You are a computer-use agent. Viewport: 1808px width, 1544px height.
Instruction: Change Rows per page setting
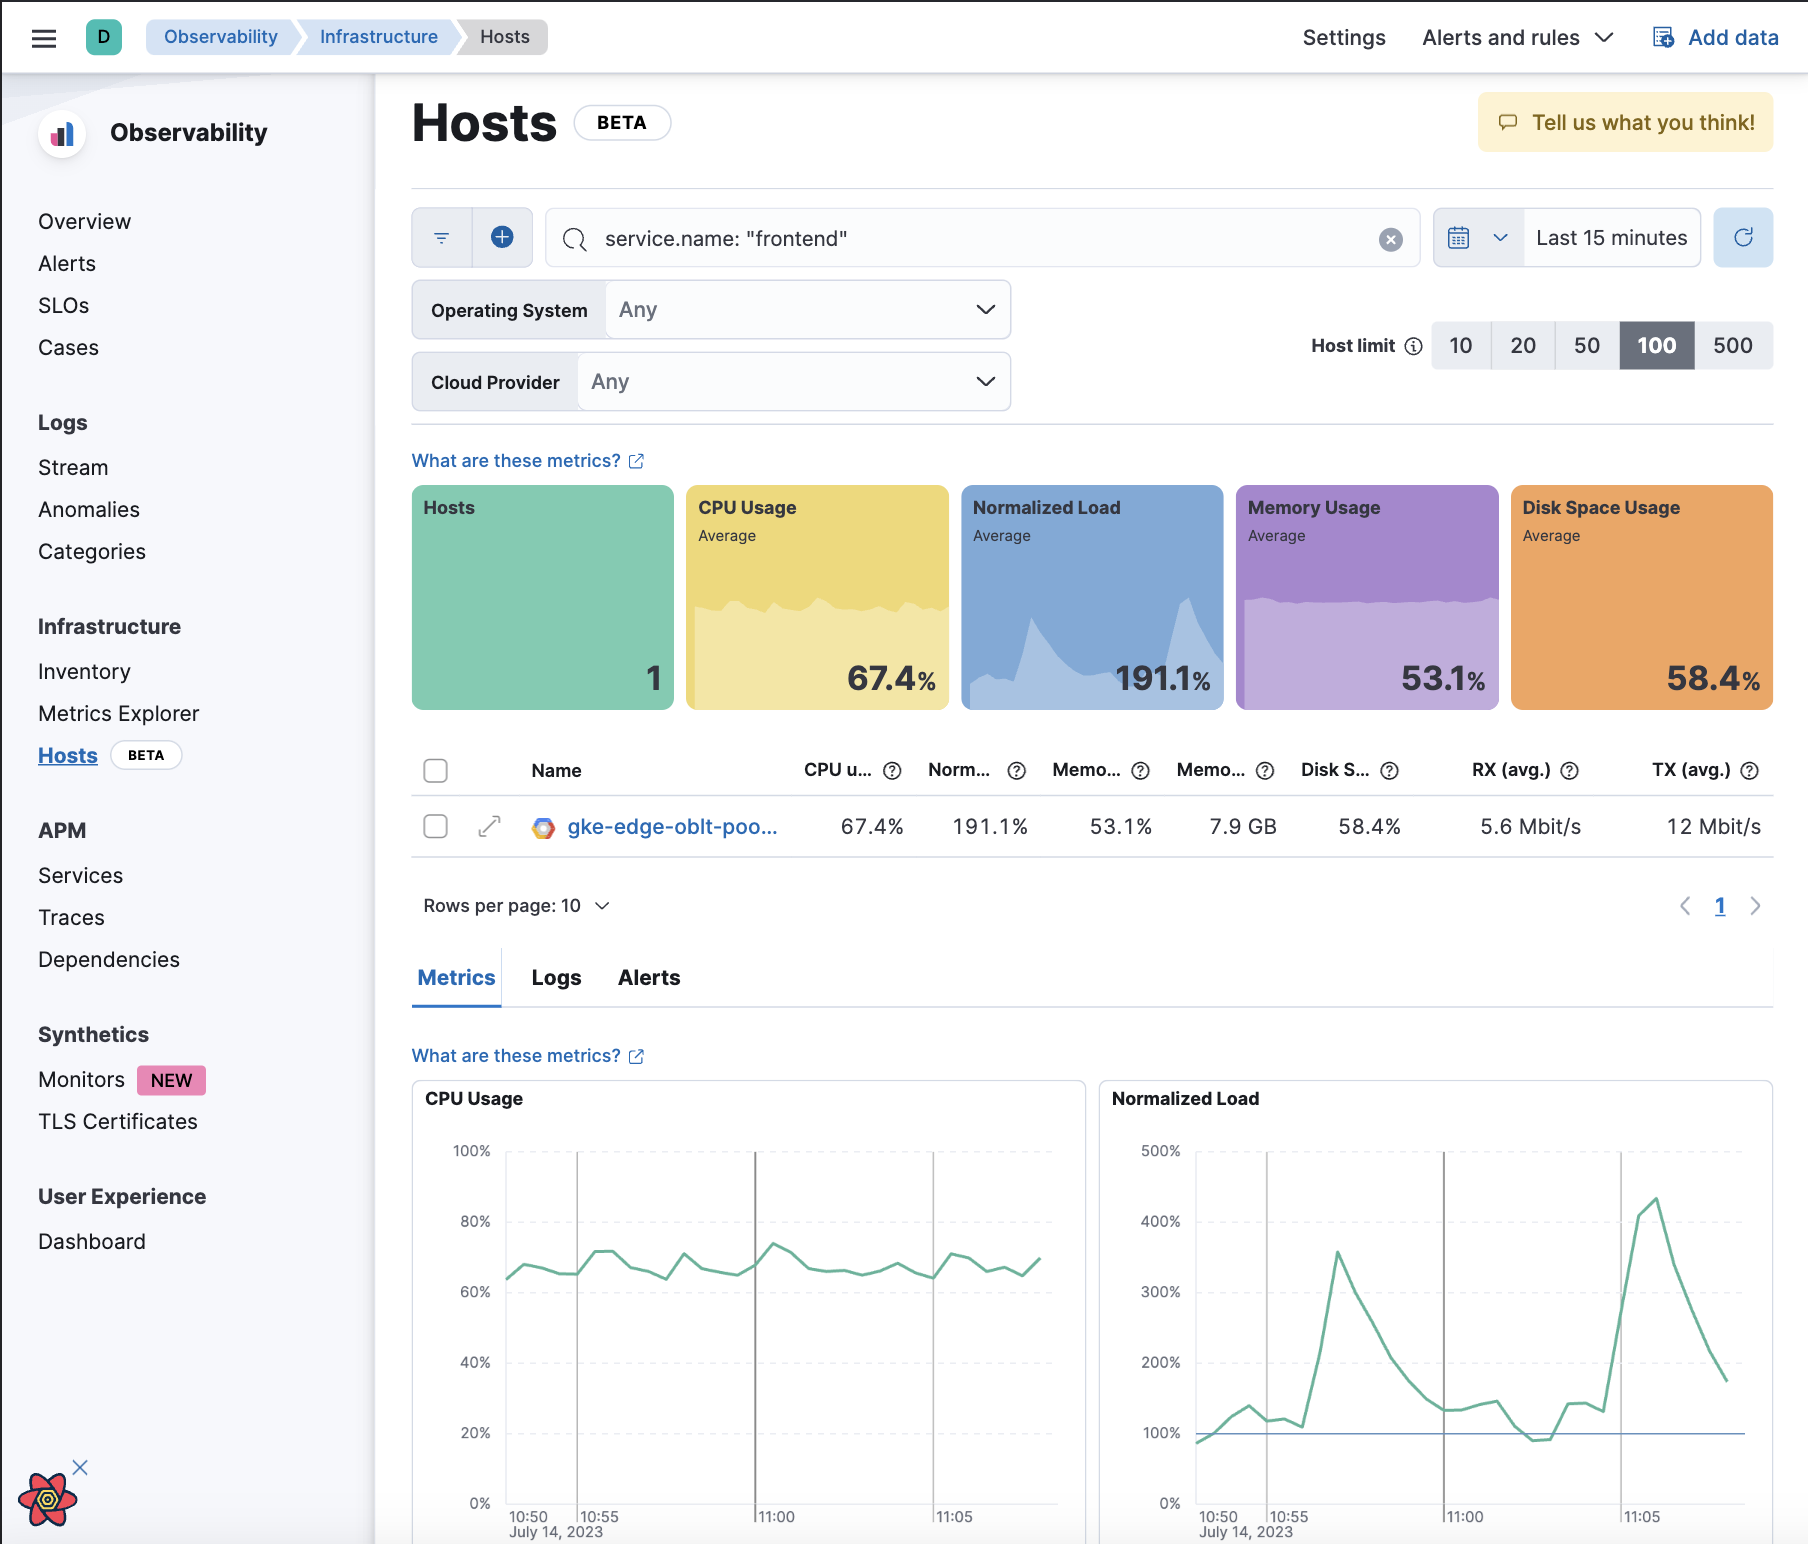[x=516, y=906]
